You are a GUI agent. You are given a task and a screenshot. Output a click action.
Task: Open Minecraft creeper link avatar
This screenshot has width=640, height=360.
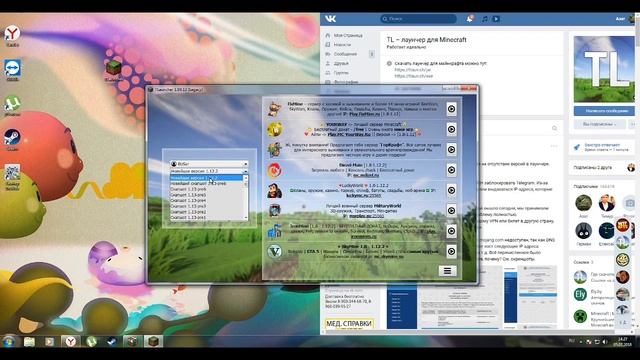pos(580,316)
